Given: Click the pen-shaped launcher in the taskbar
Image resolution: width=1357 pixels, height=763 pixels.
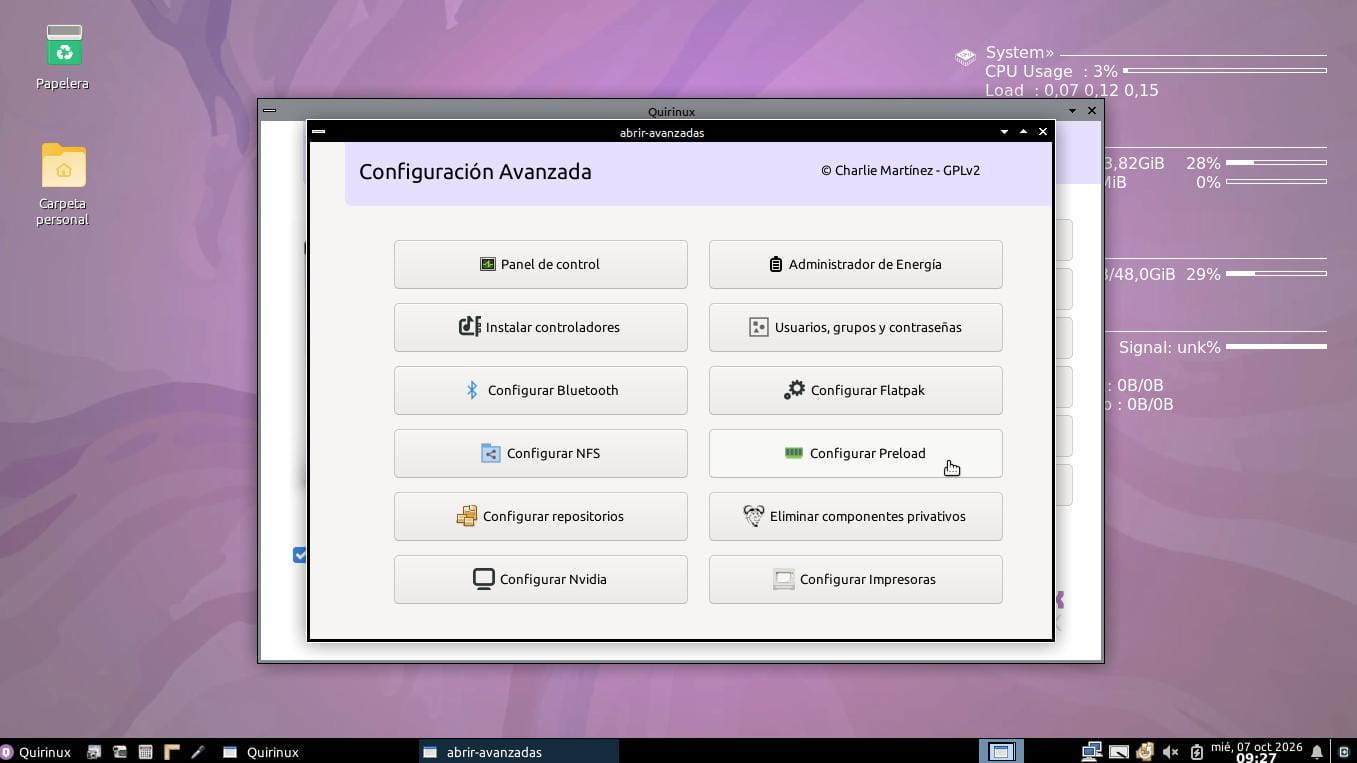Looking at the screenshot, I should point(198,752).
